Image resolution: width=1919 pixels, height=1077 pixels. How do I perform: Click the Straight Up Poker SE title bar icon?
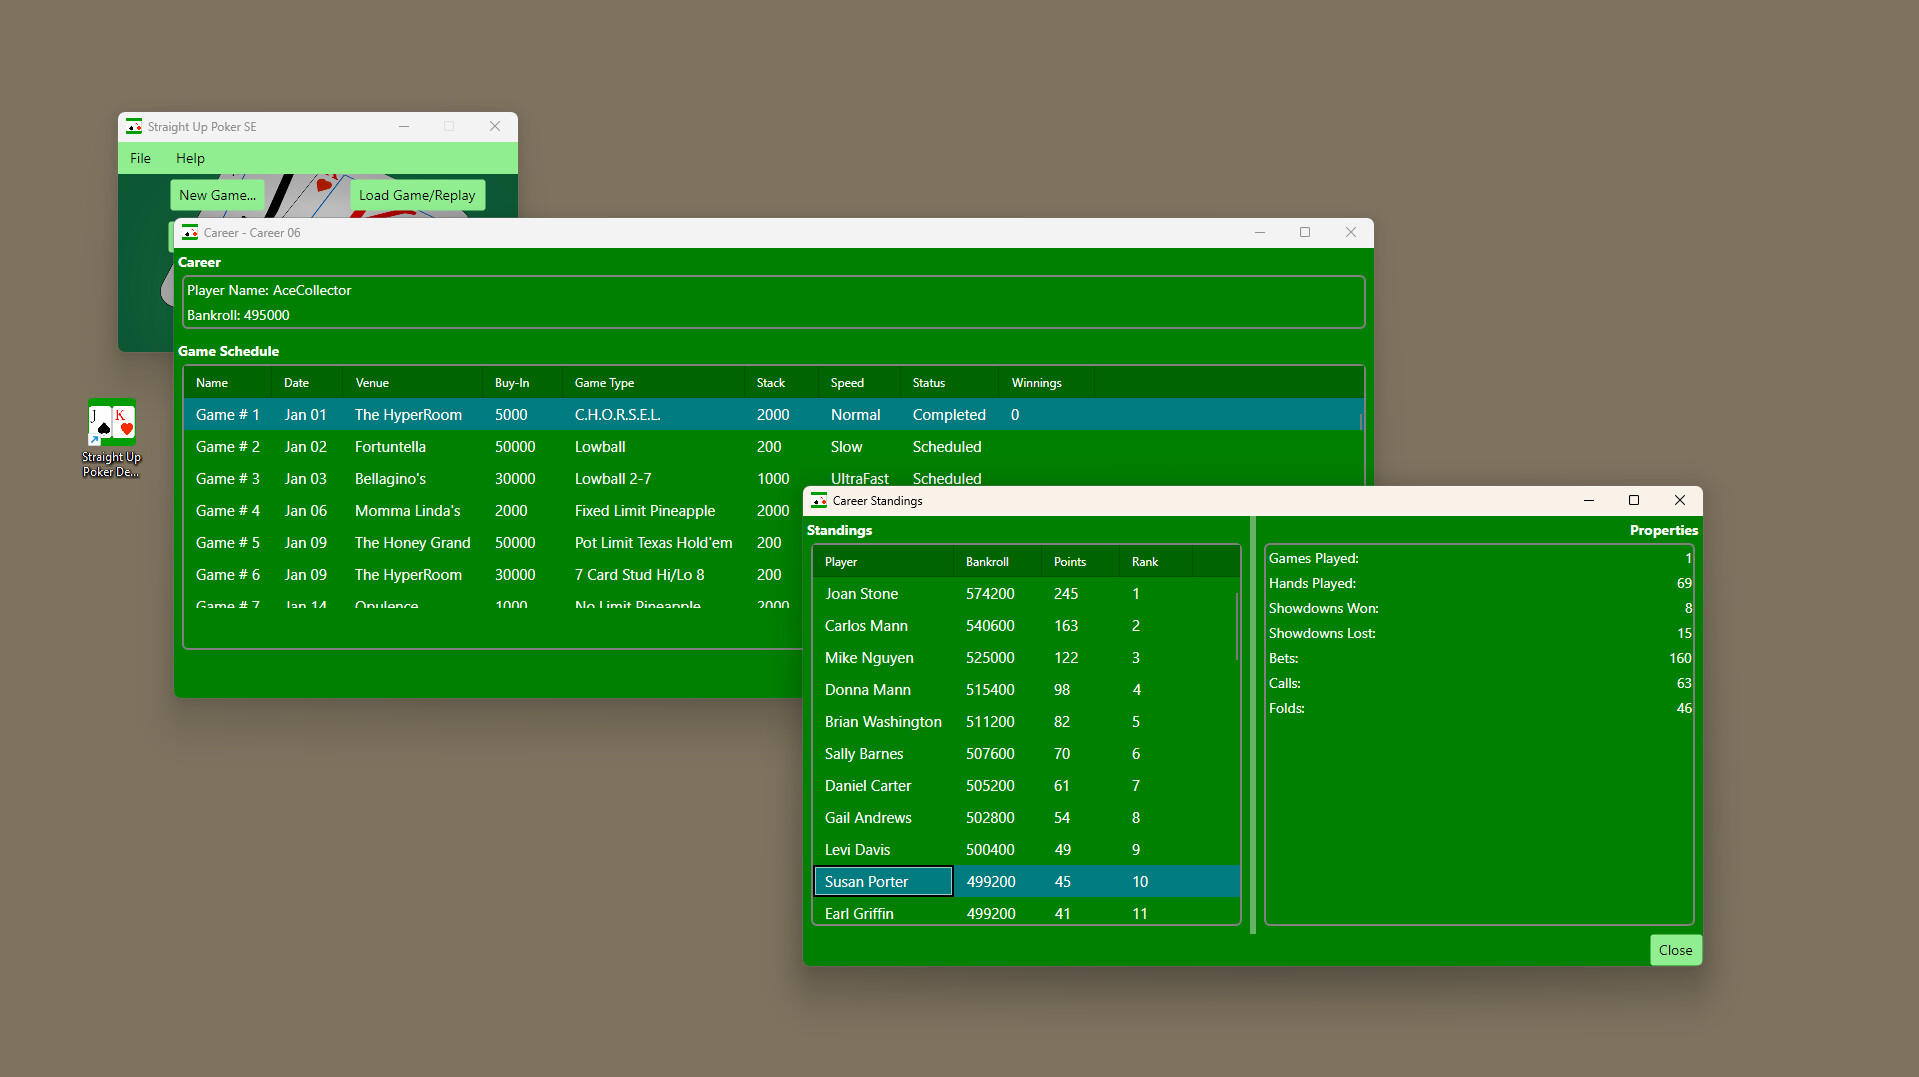(134, 126)
